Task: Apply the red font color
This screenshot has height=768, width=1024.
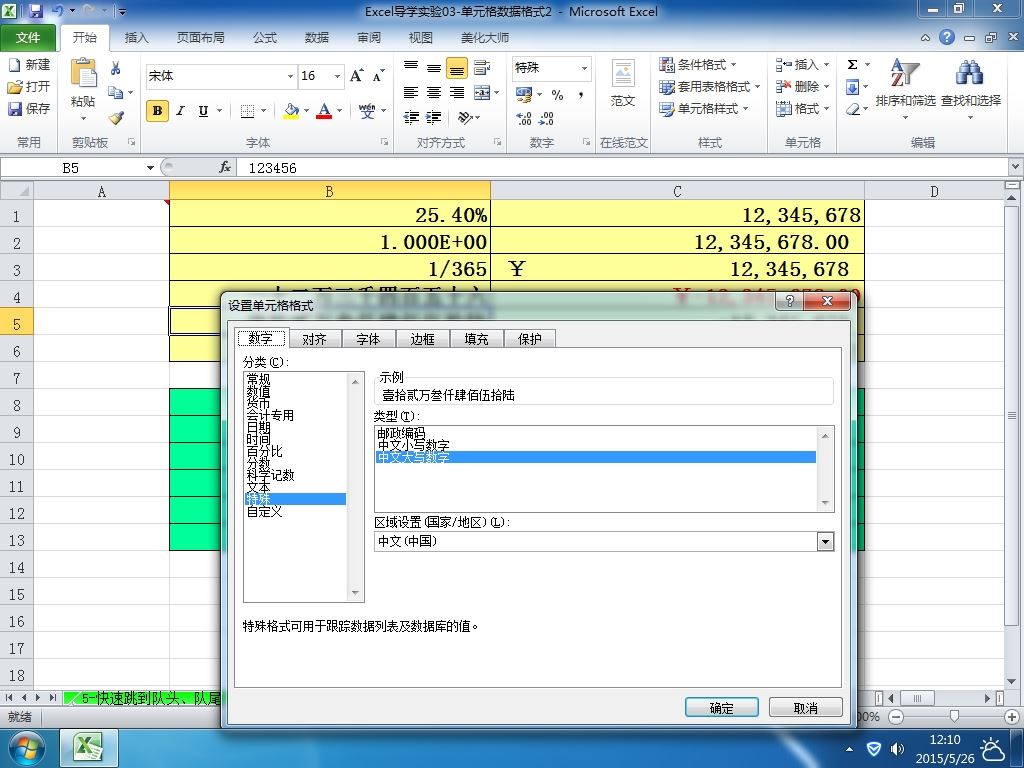Action: 324,111
